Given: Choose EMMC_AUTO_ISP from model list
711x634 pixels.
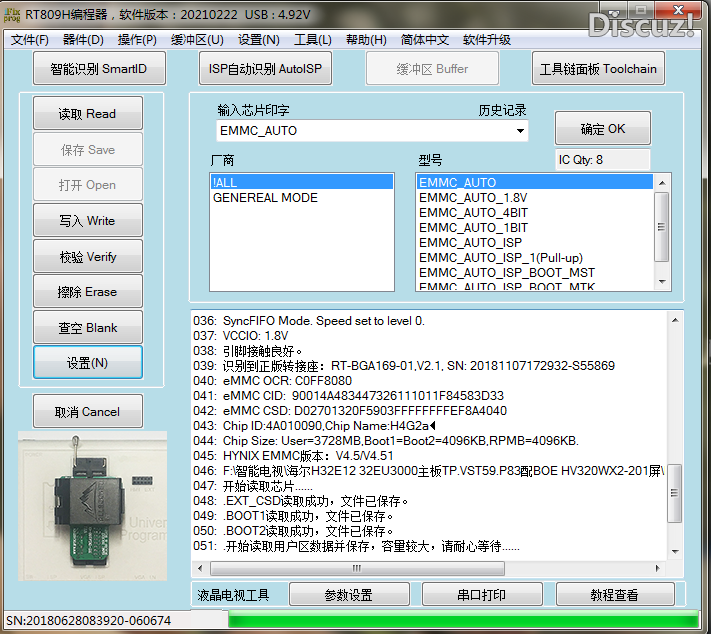Looking at the screenshot, I should click(x=470, y=243).
